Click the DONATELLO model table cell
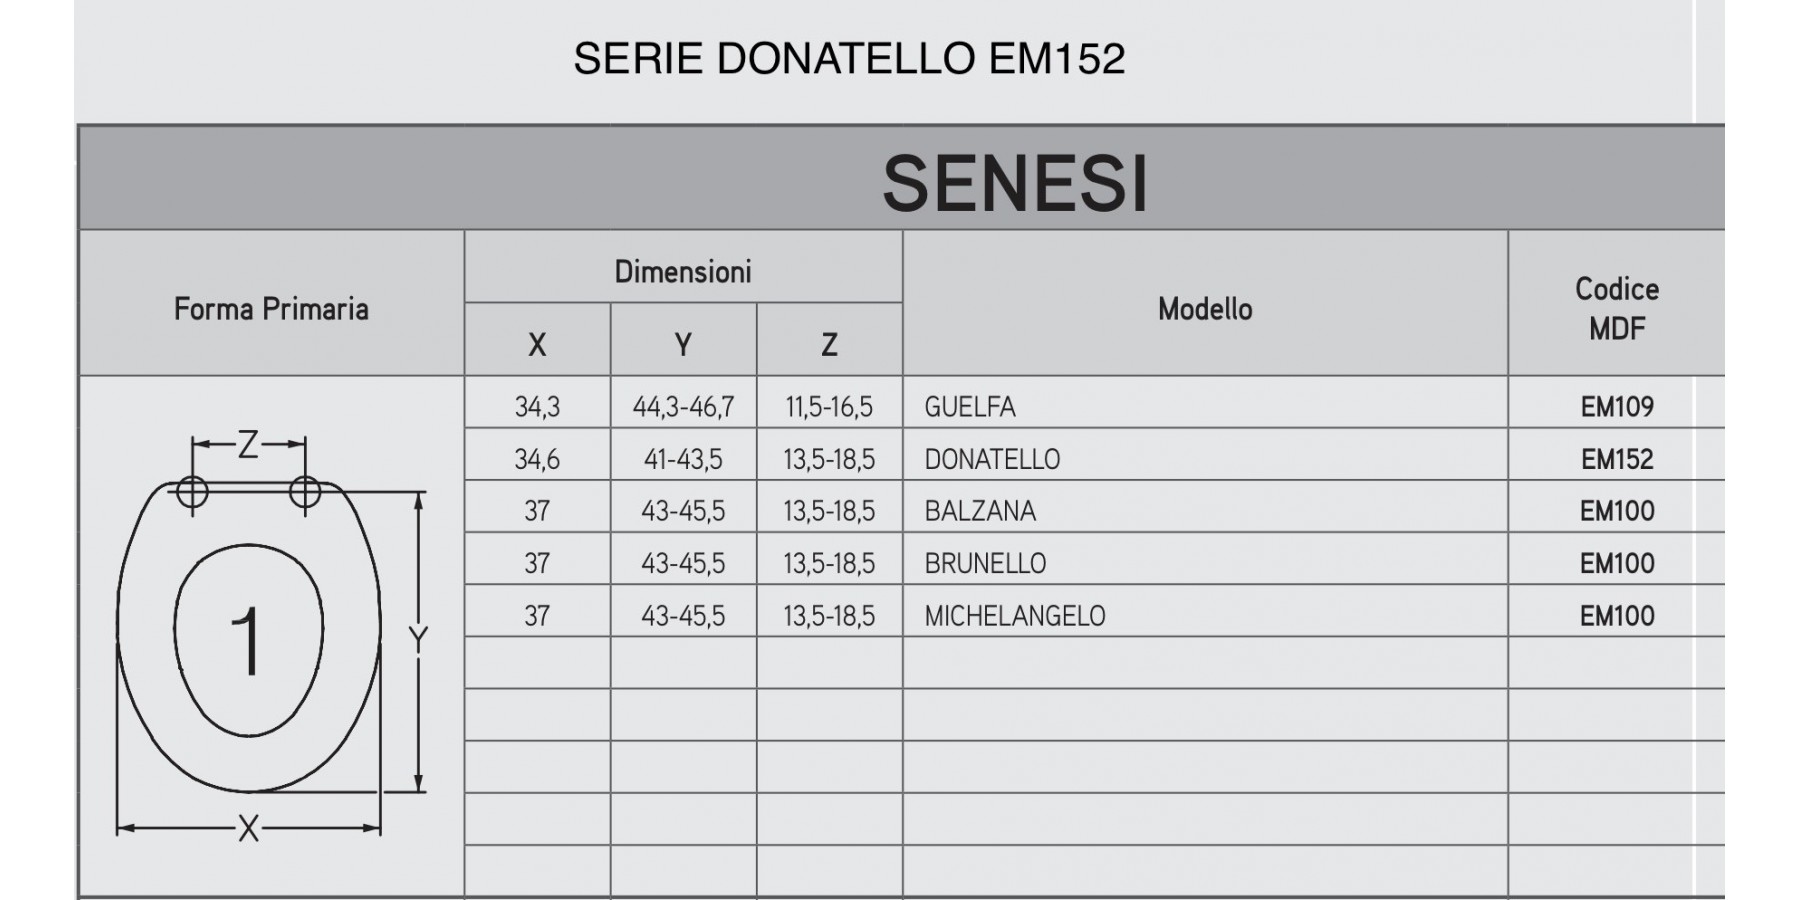This screenshot has height=900, width=1800. tap(992, 459)
